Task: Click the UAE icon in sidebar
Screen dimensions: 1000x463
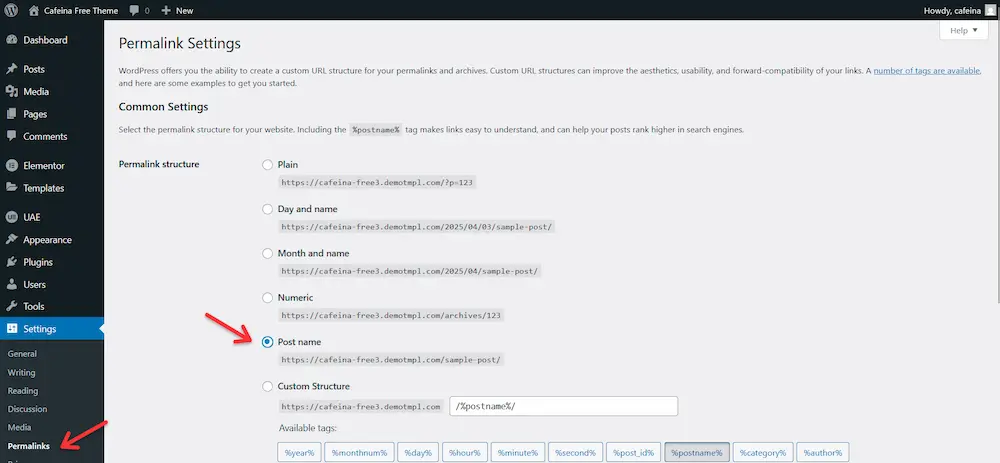Action: [11, 217]
